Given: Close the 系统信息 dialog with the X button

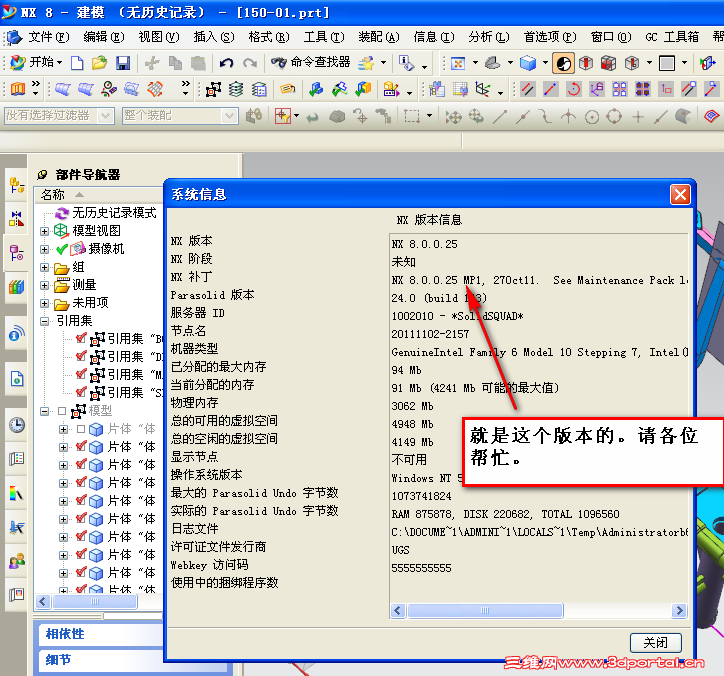Looking at the screenshot, I should click(x=681, y=194).
